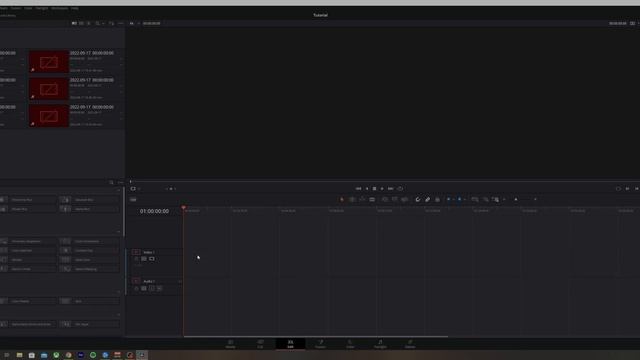This screenshot has height=360, width=640.
Task: Open the Fusion menu in menu bar
Action: pos(16,8)
